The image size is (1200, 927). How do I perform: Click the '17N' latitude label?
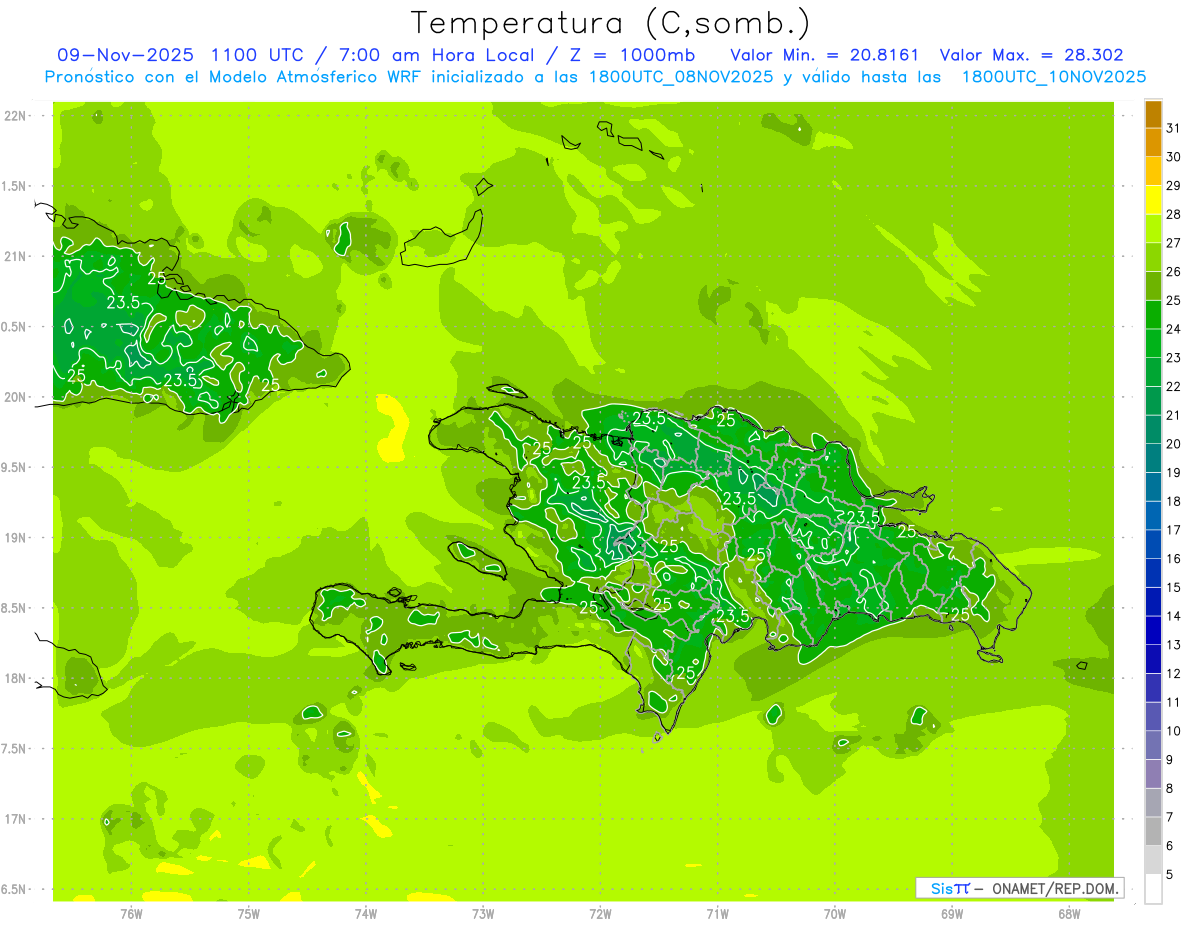(15, 819)
